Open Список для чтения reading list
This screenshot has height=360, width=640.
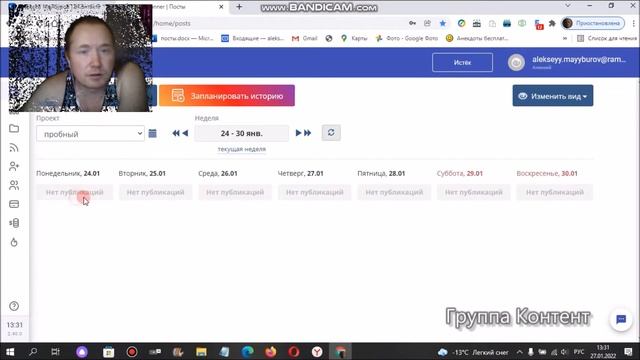[x=607, y=38]
